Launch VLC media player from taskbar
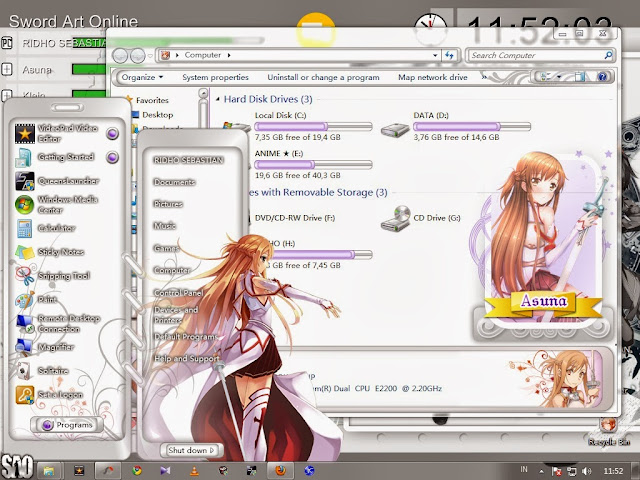640x480 pixels. click(195, 471)
